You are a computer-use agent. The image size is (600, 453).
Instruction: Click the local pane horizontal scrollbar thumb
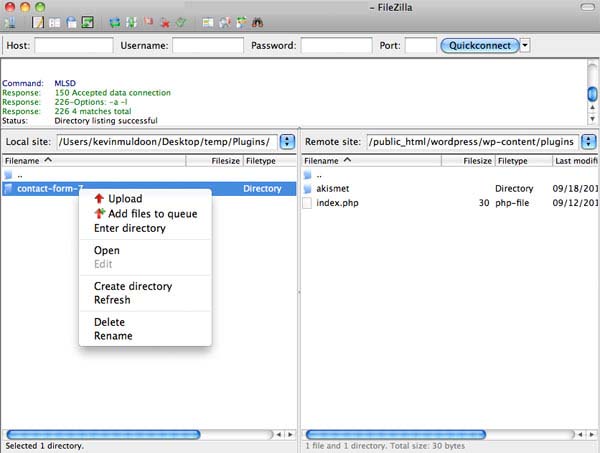click(103, 434)
